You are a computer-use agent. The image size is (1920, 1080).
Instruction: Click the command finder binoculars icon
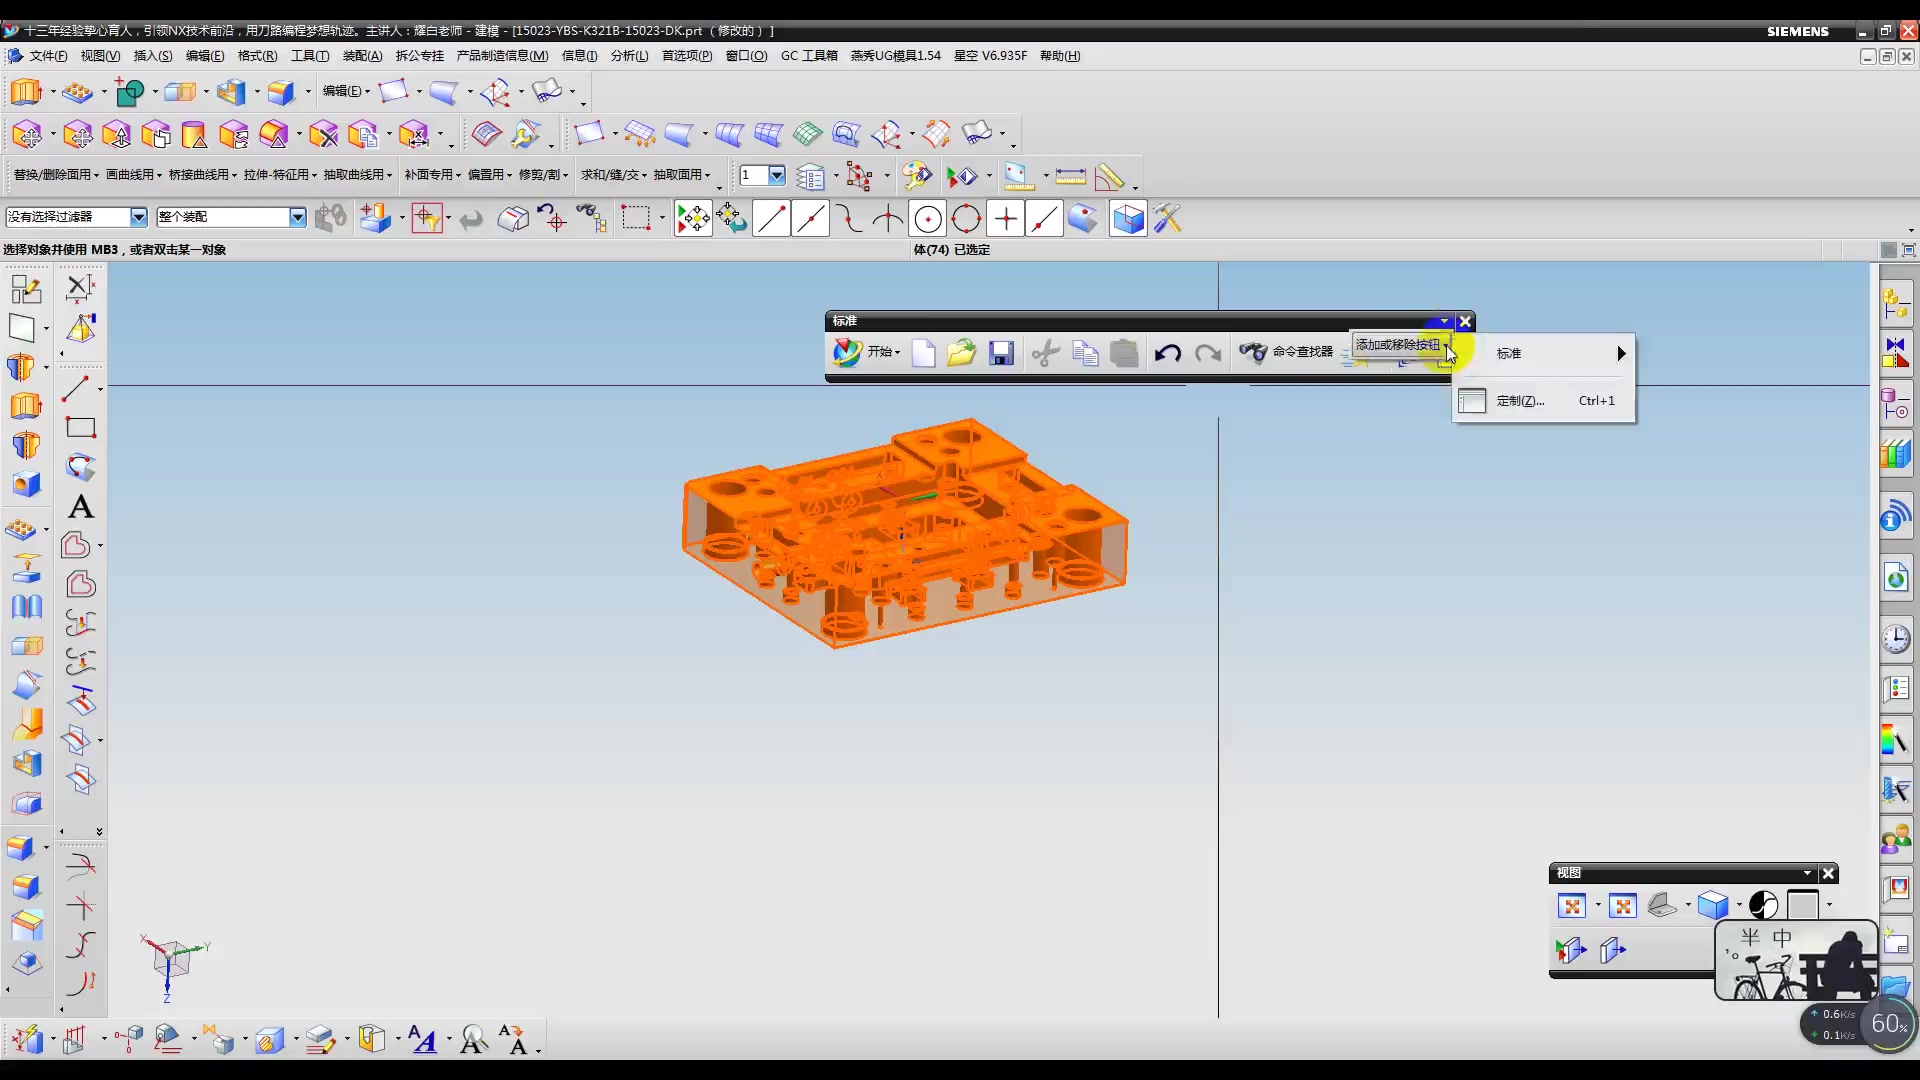[x=1252, y=352]
